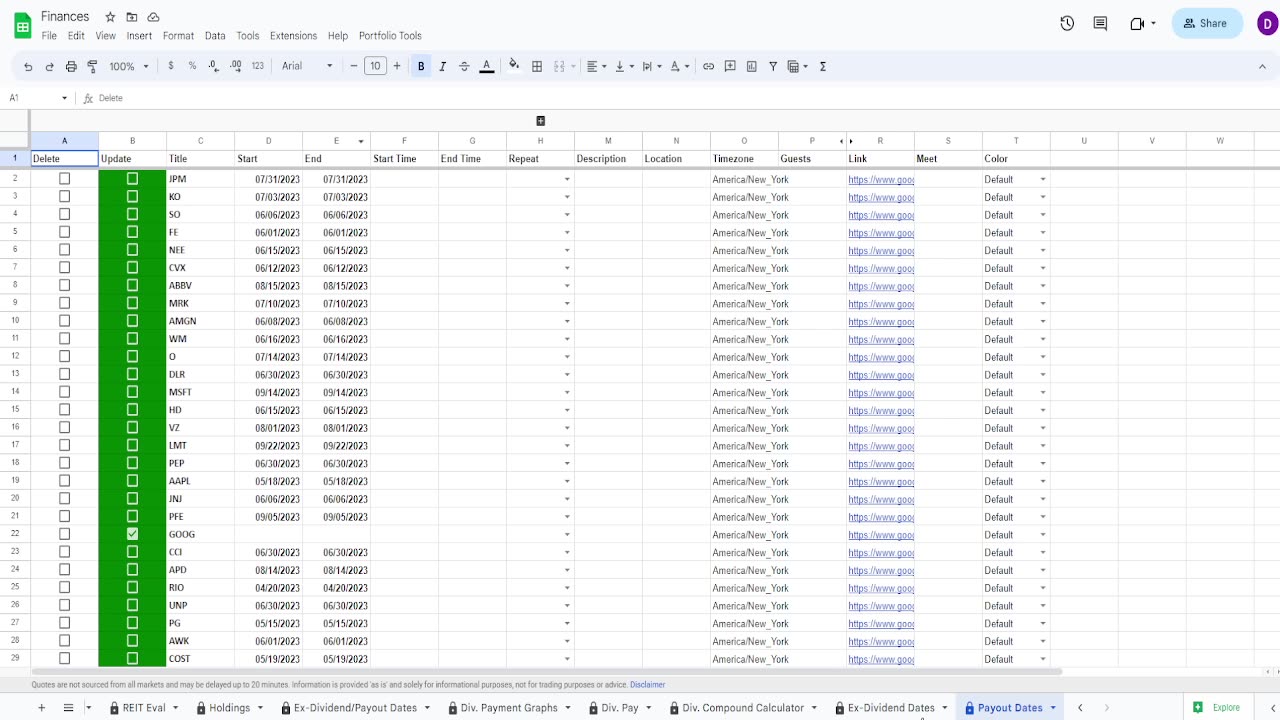The height and width of the screenshot is (720, 1280).
Task: Insert link icon in toolbar
Action: [708, 66]
